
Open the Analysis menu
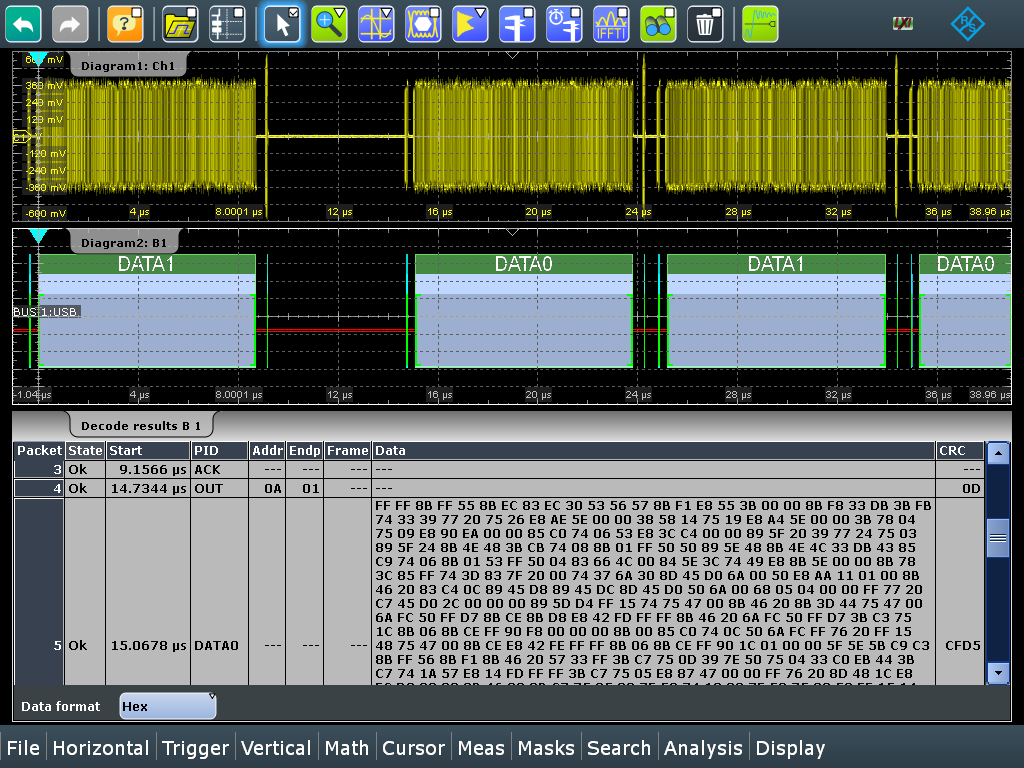tap(703, 748)
